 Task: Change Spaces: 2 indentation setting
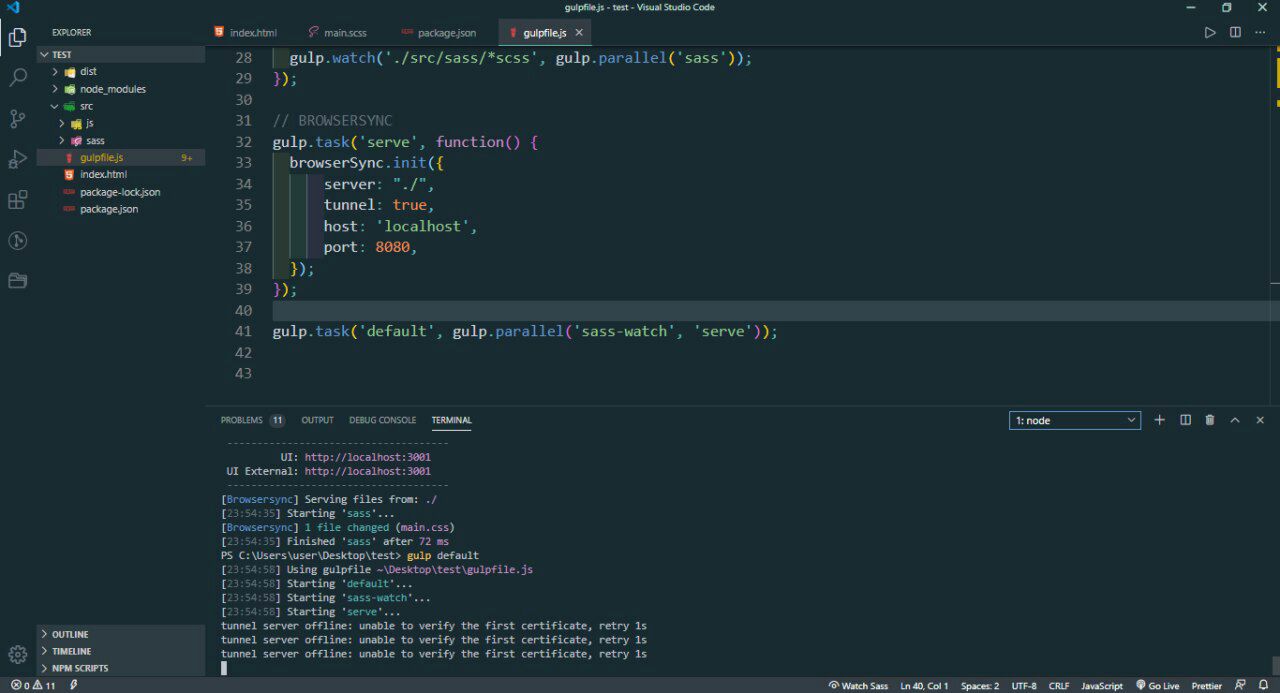click(980, 686)
